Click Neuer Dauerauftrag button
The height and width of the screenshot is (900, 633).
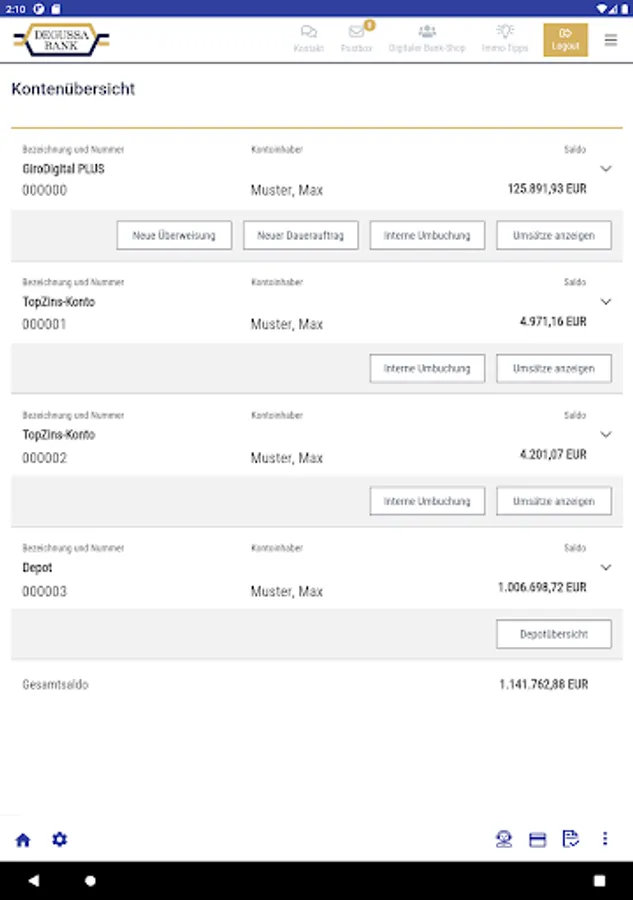point(301,235)
